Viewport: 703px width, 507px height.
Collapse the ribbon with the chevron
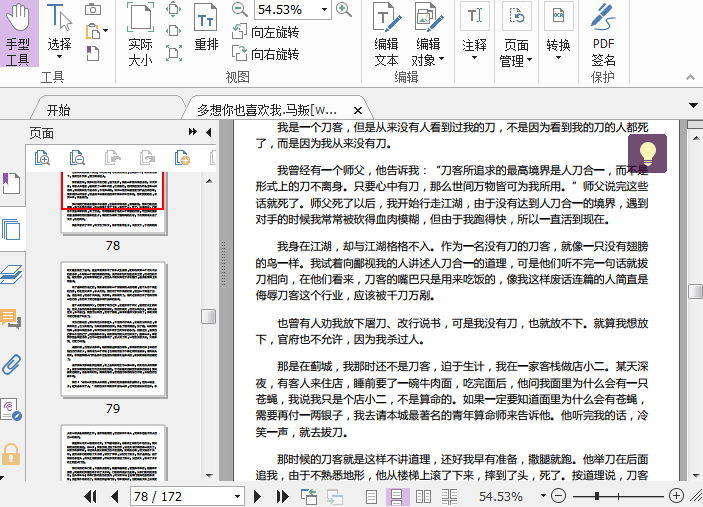(x=690, y=78)
